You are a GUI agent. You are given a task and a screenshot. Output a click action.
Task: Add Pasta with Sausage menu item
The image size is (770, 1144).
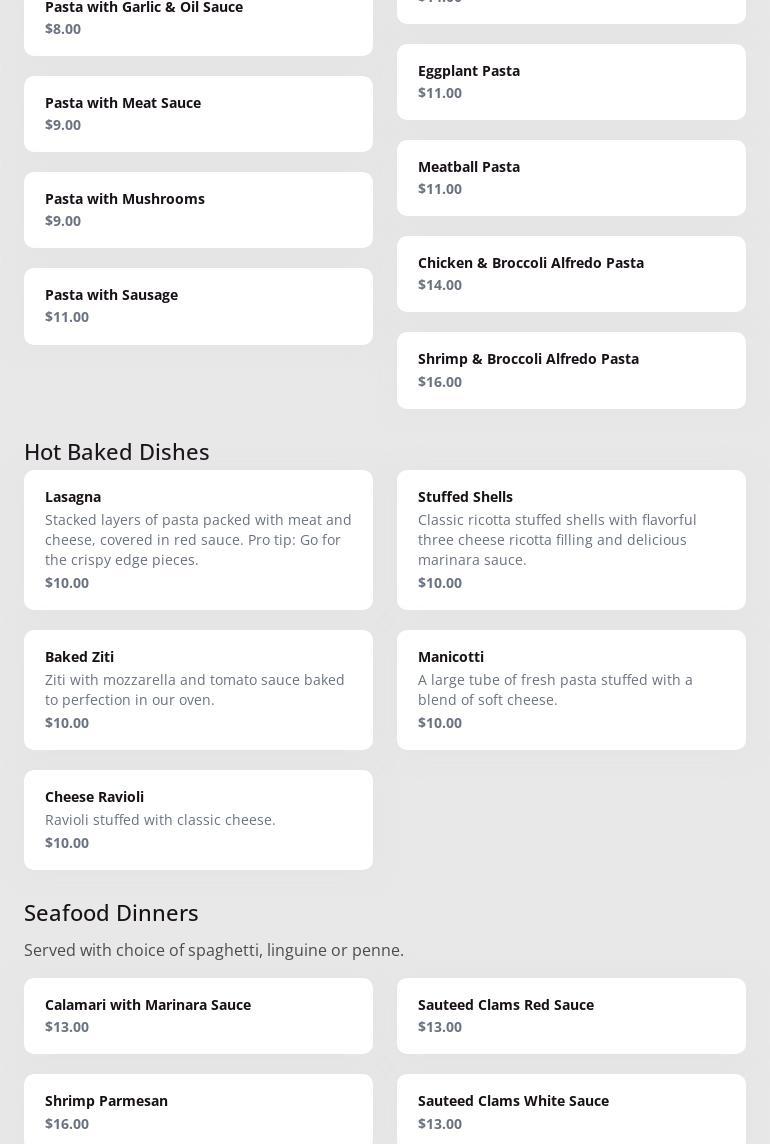198,306
